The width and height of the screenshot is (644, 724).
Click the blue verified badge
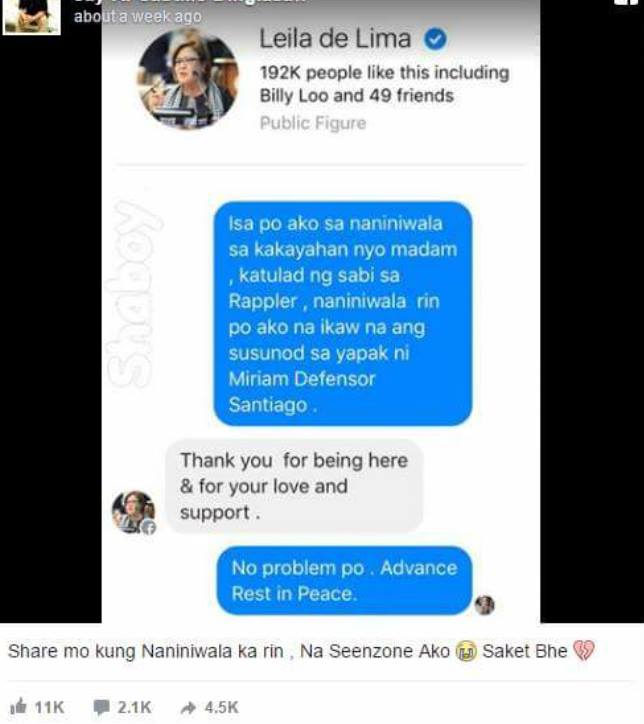pyautogui.click(x=435, y=39)
